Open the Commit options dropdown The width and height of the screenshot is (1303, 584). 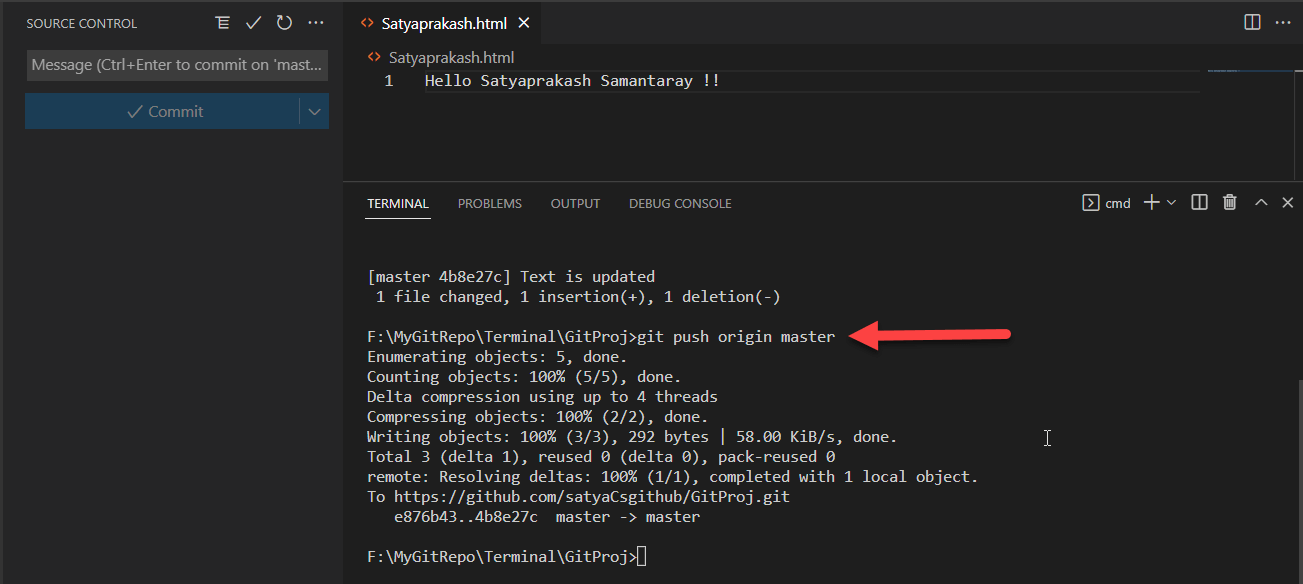314,111
